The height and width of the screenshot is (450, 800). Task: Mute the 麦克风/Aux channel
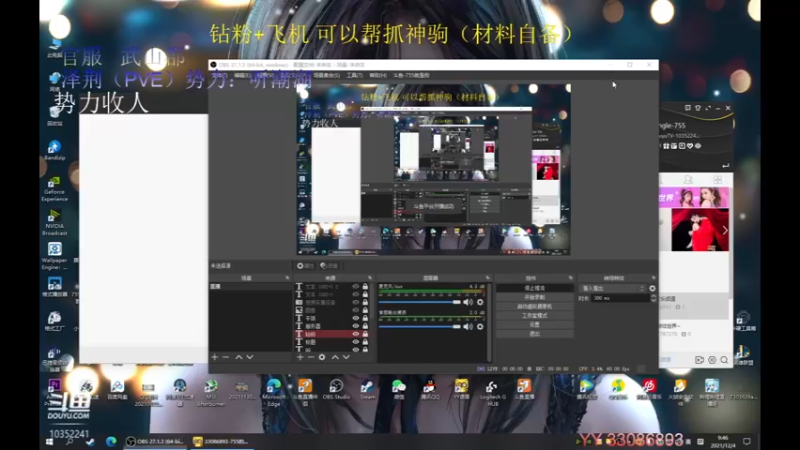pos(468,302)
